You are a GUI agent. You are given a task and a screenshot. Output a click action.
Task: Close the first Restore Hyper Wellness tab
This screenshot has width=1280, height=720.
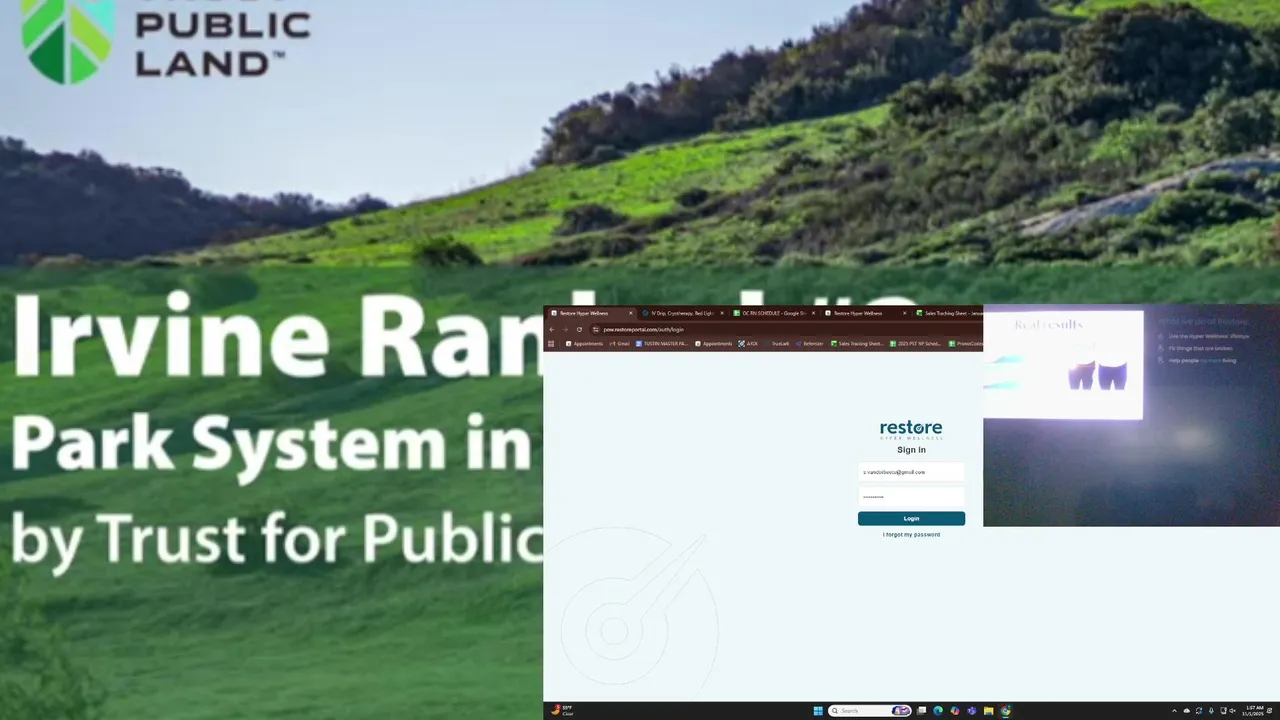pyautogui.click(x=631, y=313)
